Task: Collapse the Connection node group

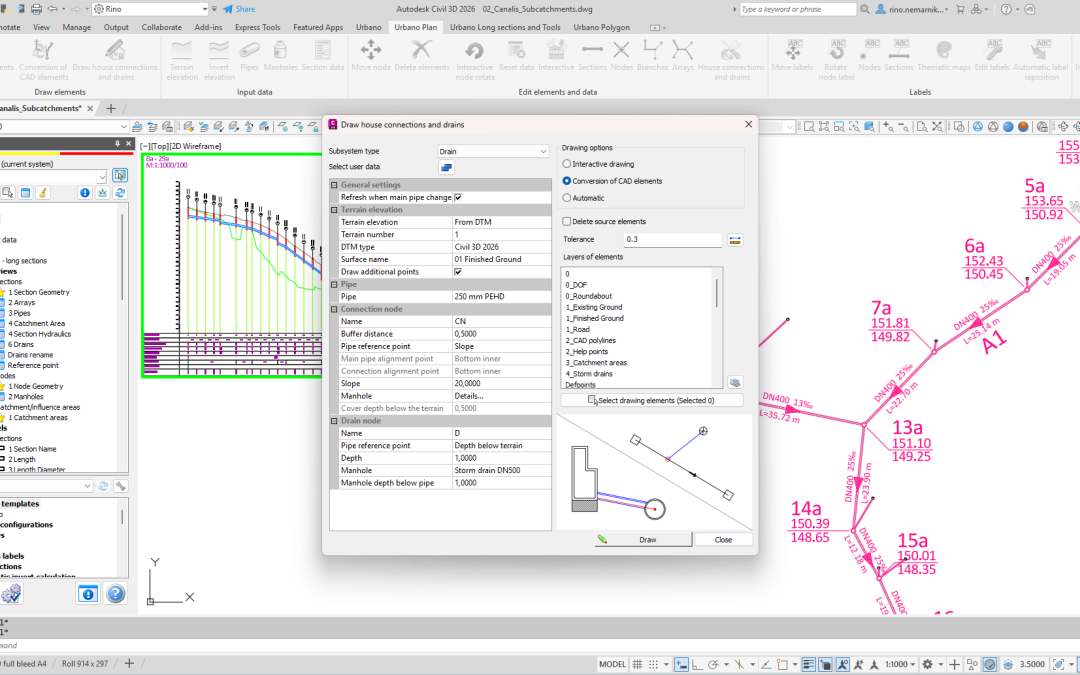Action: tap(334, 309)
